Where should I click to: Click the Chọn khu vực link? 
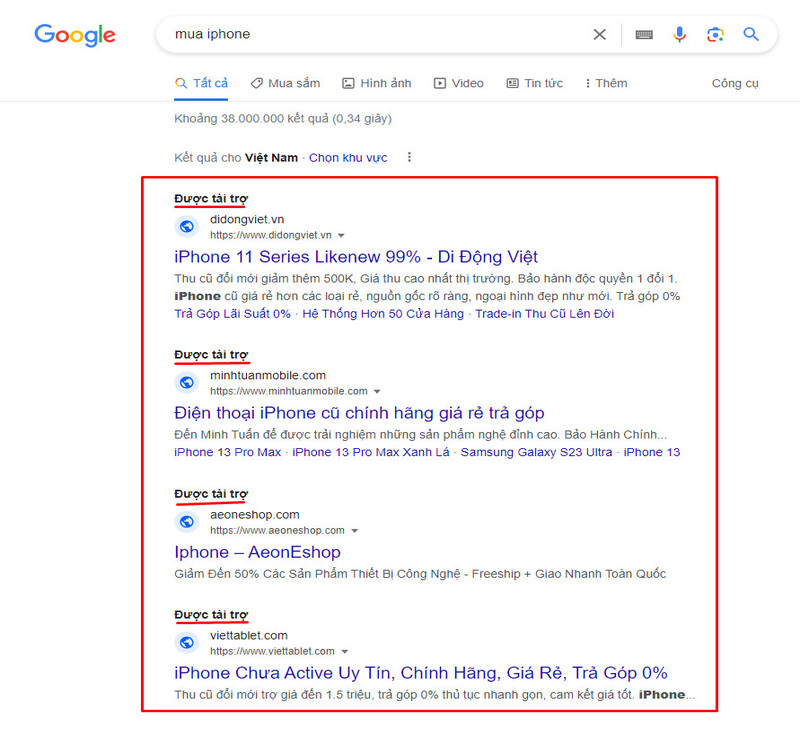click(348, 158)
